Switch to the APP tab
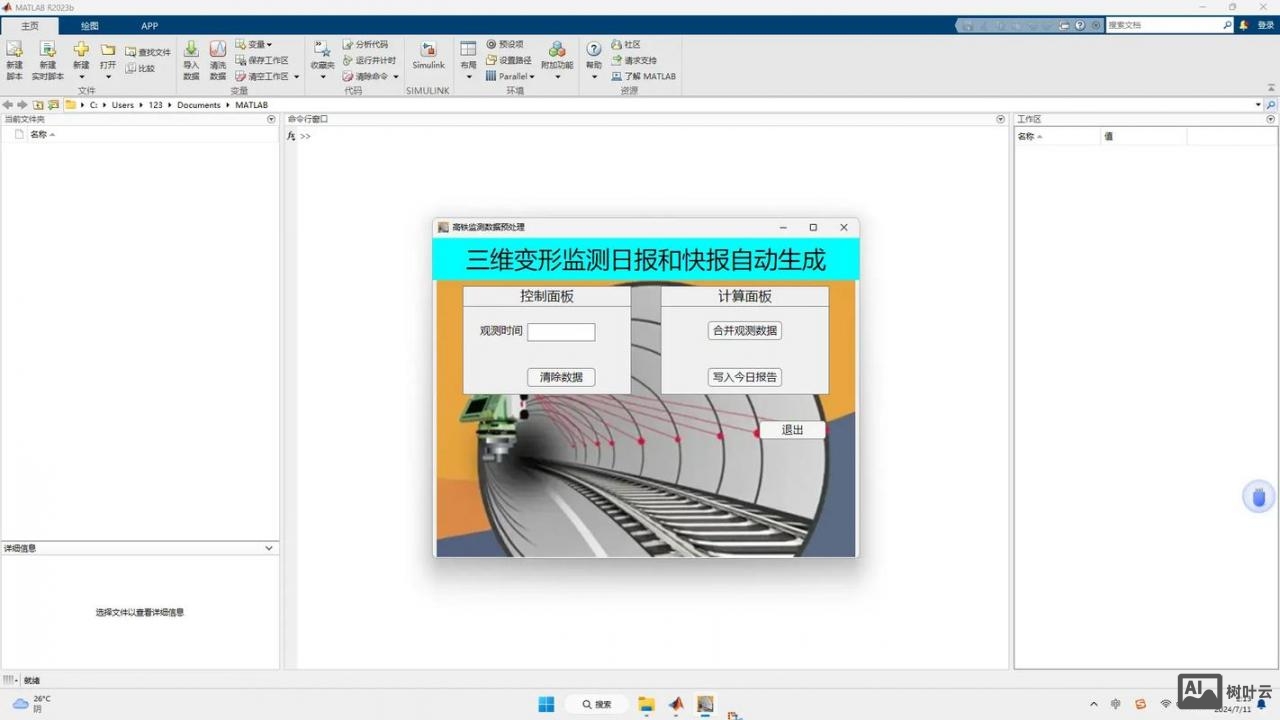 click(x=149, y=26)
